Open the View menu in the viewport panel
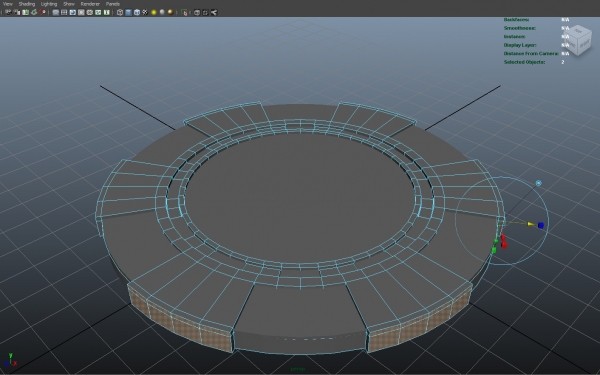This screenshot has height=375, width=600. click(x=7, y=4)
